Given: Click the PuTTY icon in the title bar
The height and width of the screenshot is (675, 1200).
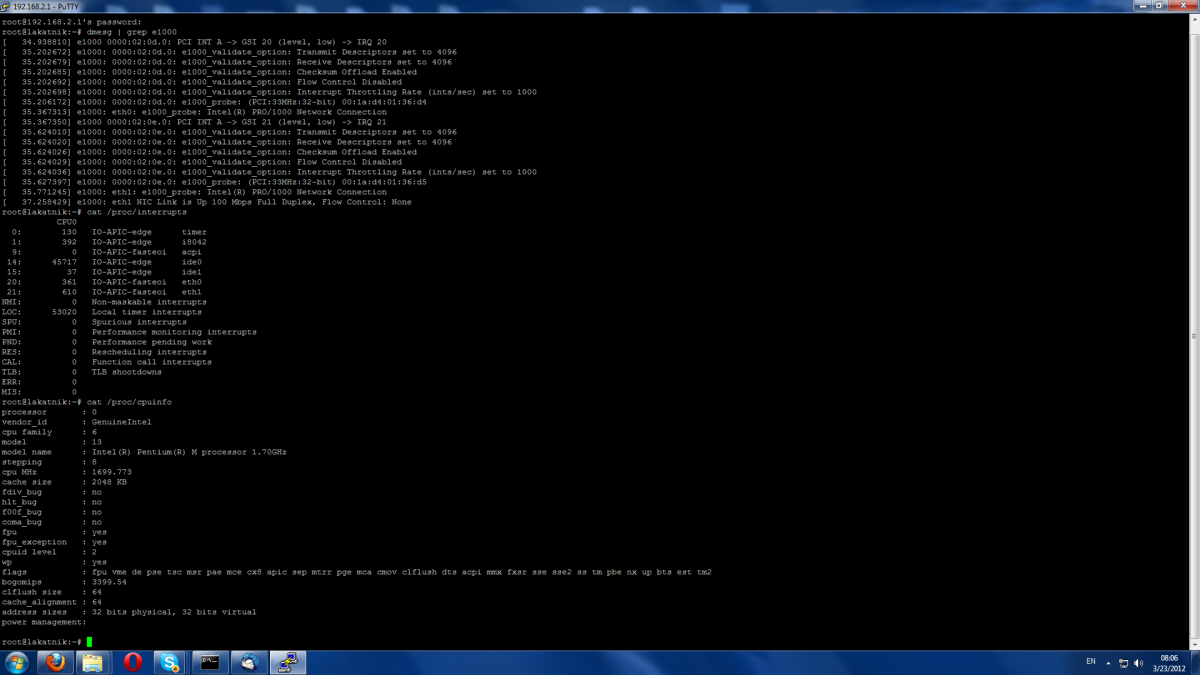Looking at the screenshot, I should [x=6, y=6].
